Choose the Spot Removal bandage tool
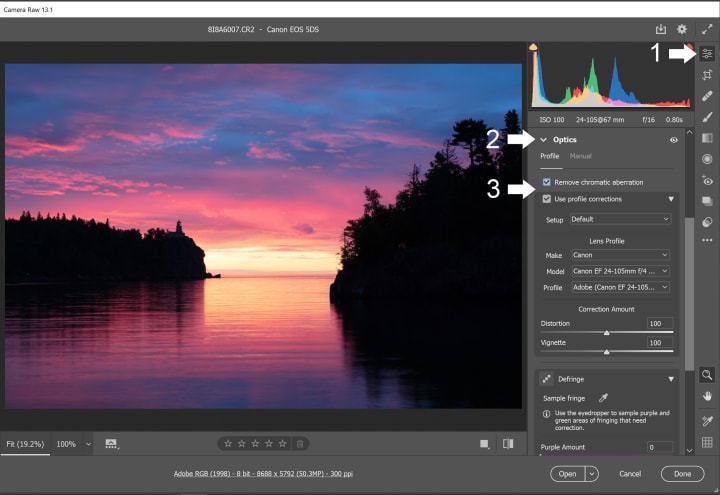The image size is (720, 495). pos(707,96)
